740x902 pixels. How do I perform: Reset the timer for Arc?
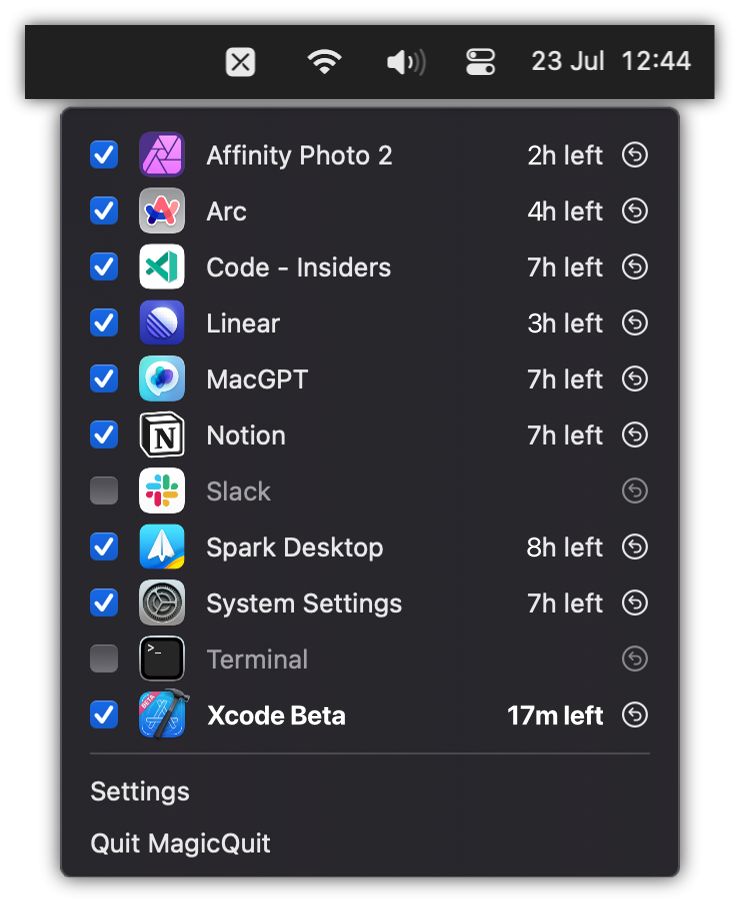click(x=635, y=211)
